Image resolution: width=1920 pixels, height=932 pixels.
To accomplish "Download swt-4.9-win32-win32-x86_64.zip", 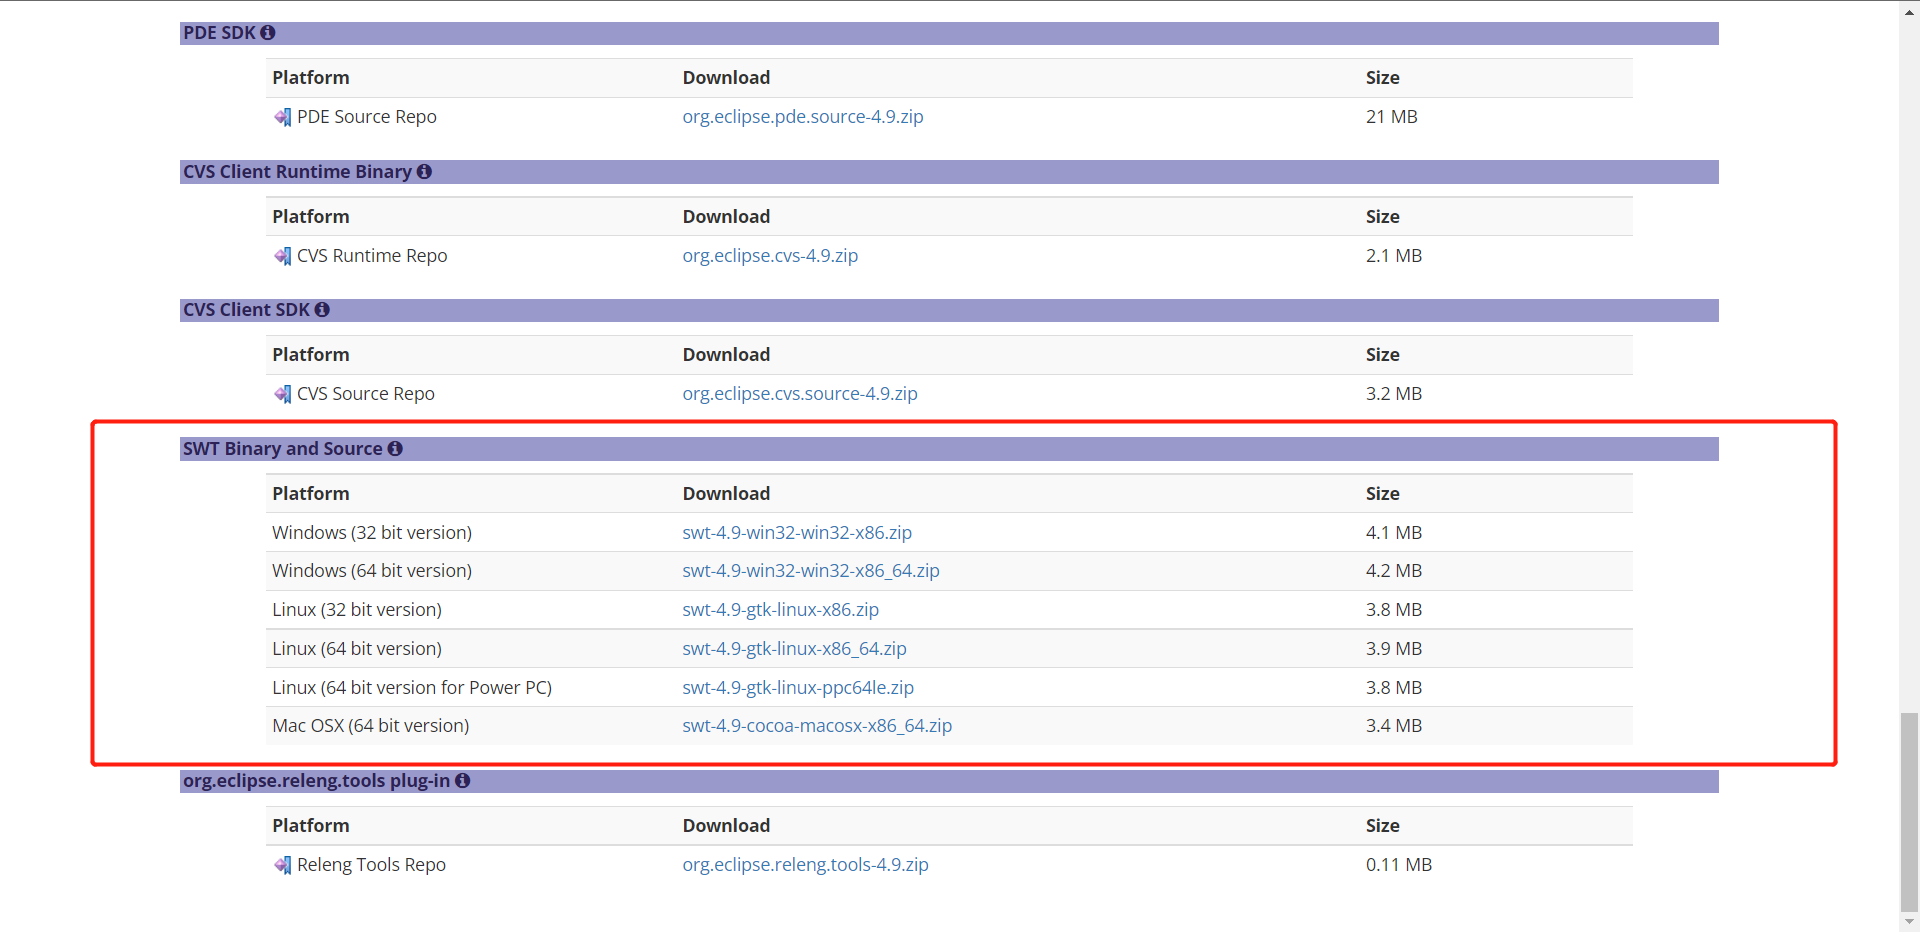I will coord(811,571).
